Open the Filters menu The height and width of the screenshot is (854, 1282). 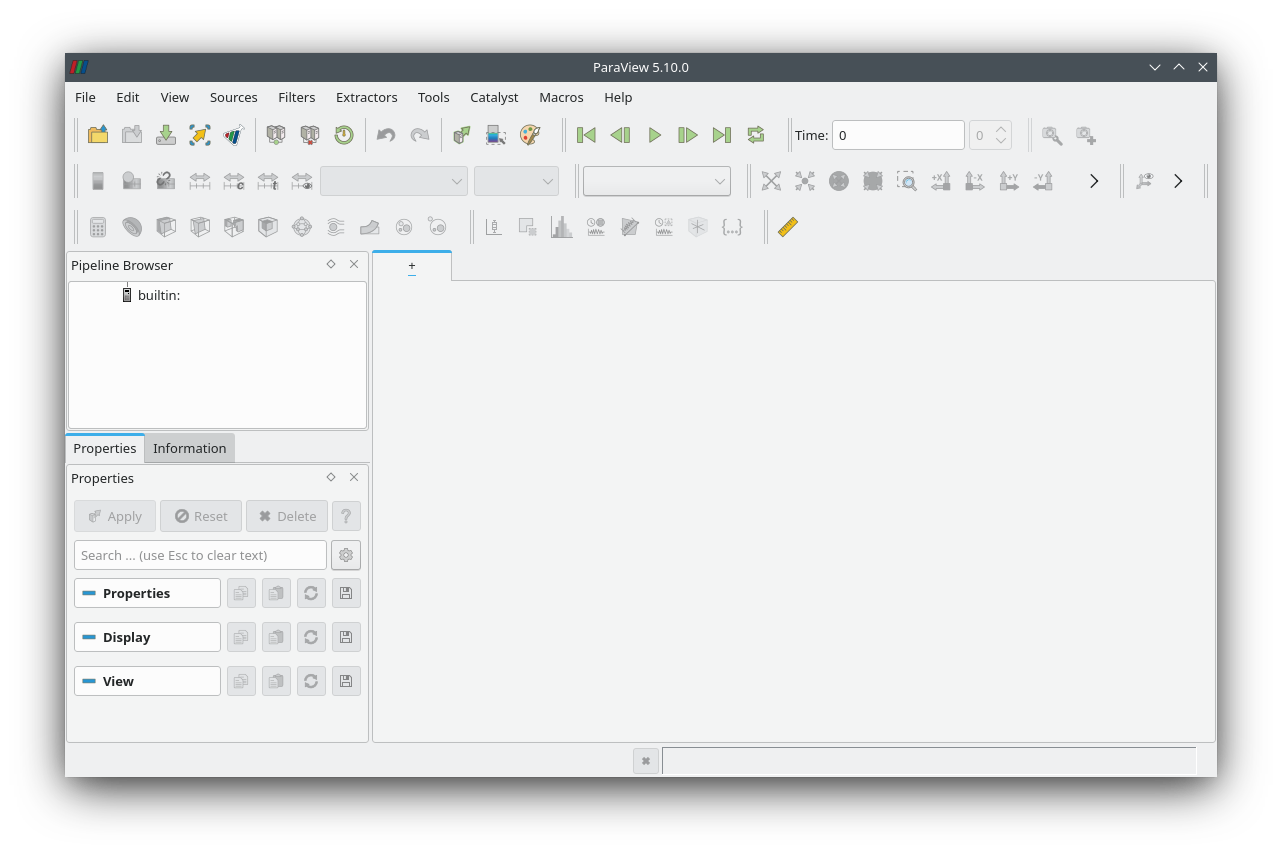tap(297, 97)
